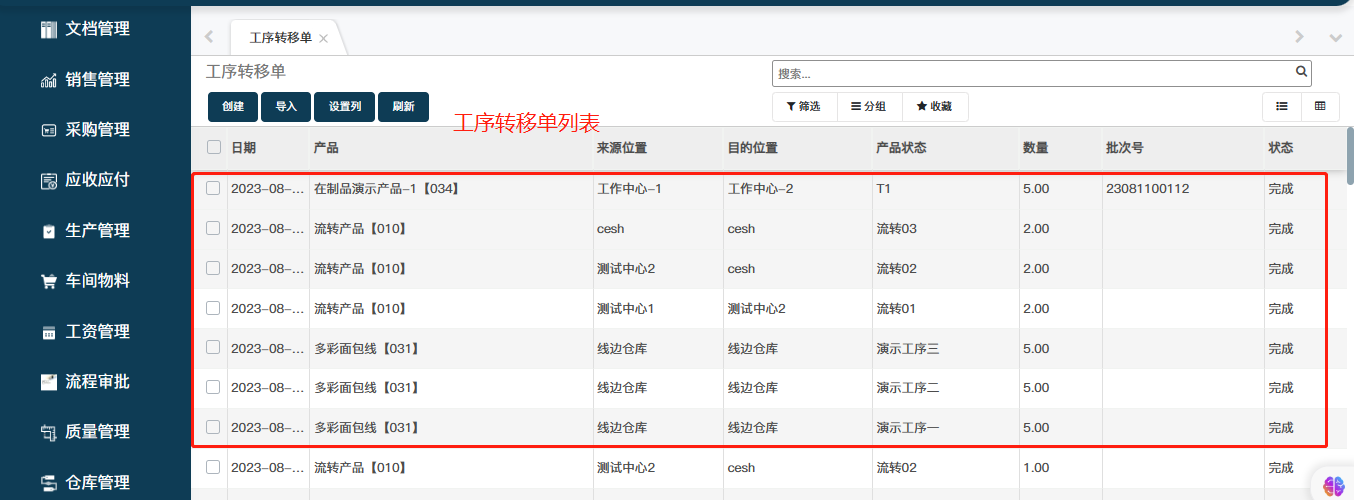
Task: Check the row for 在制品演示产品-1【034】
Action: point(213,188)
